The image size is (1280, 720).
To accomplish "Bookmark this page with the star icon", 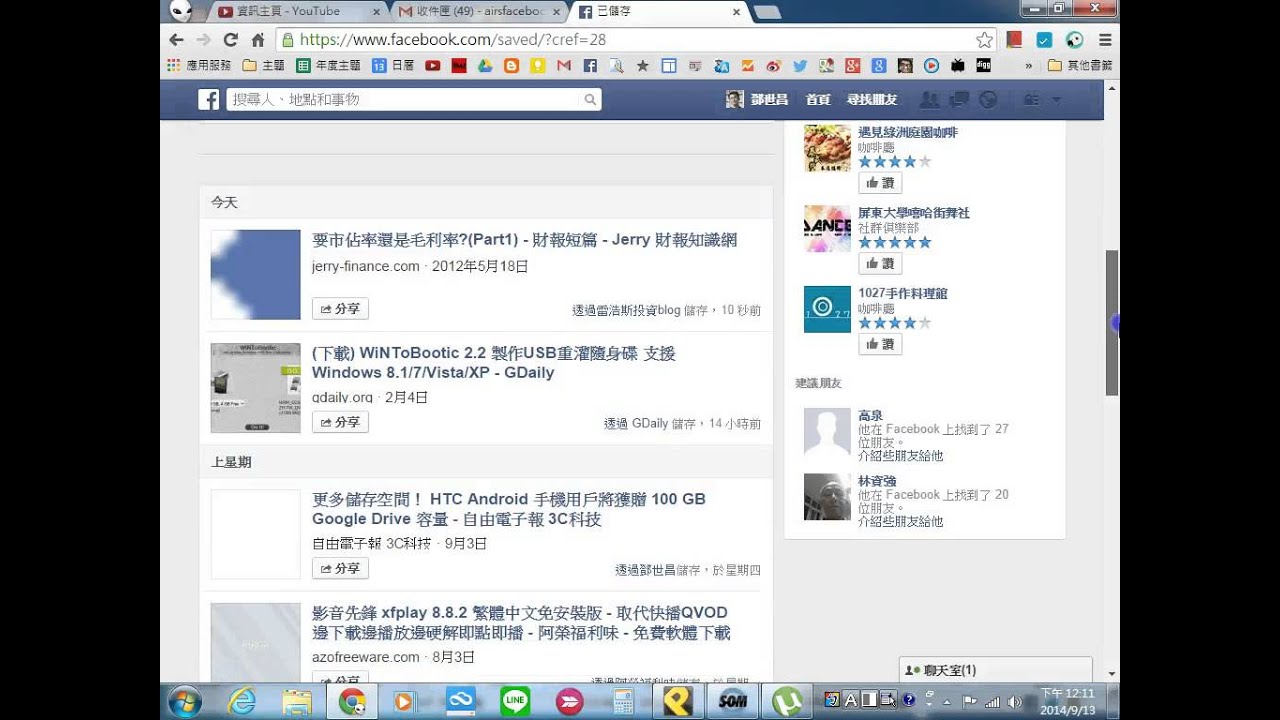I will pos(984,40).
